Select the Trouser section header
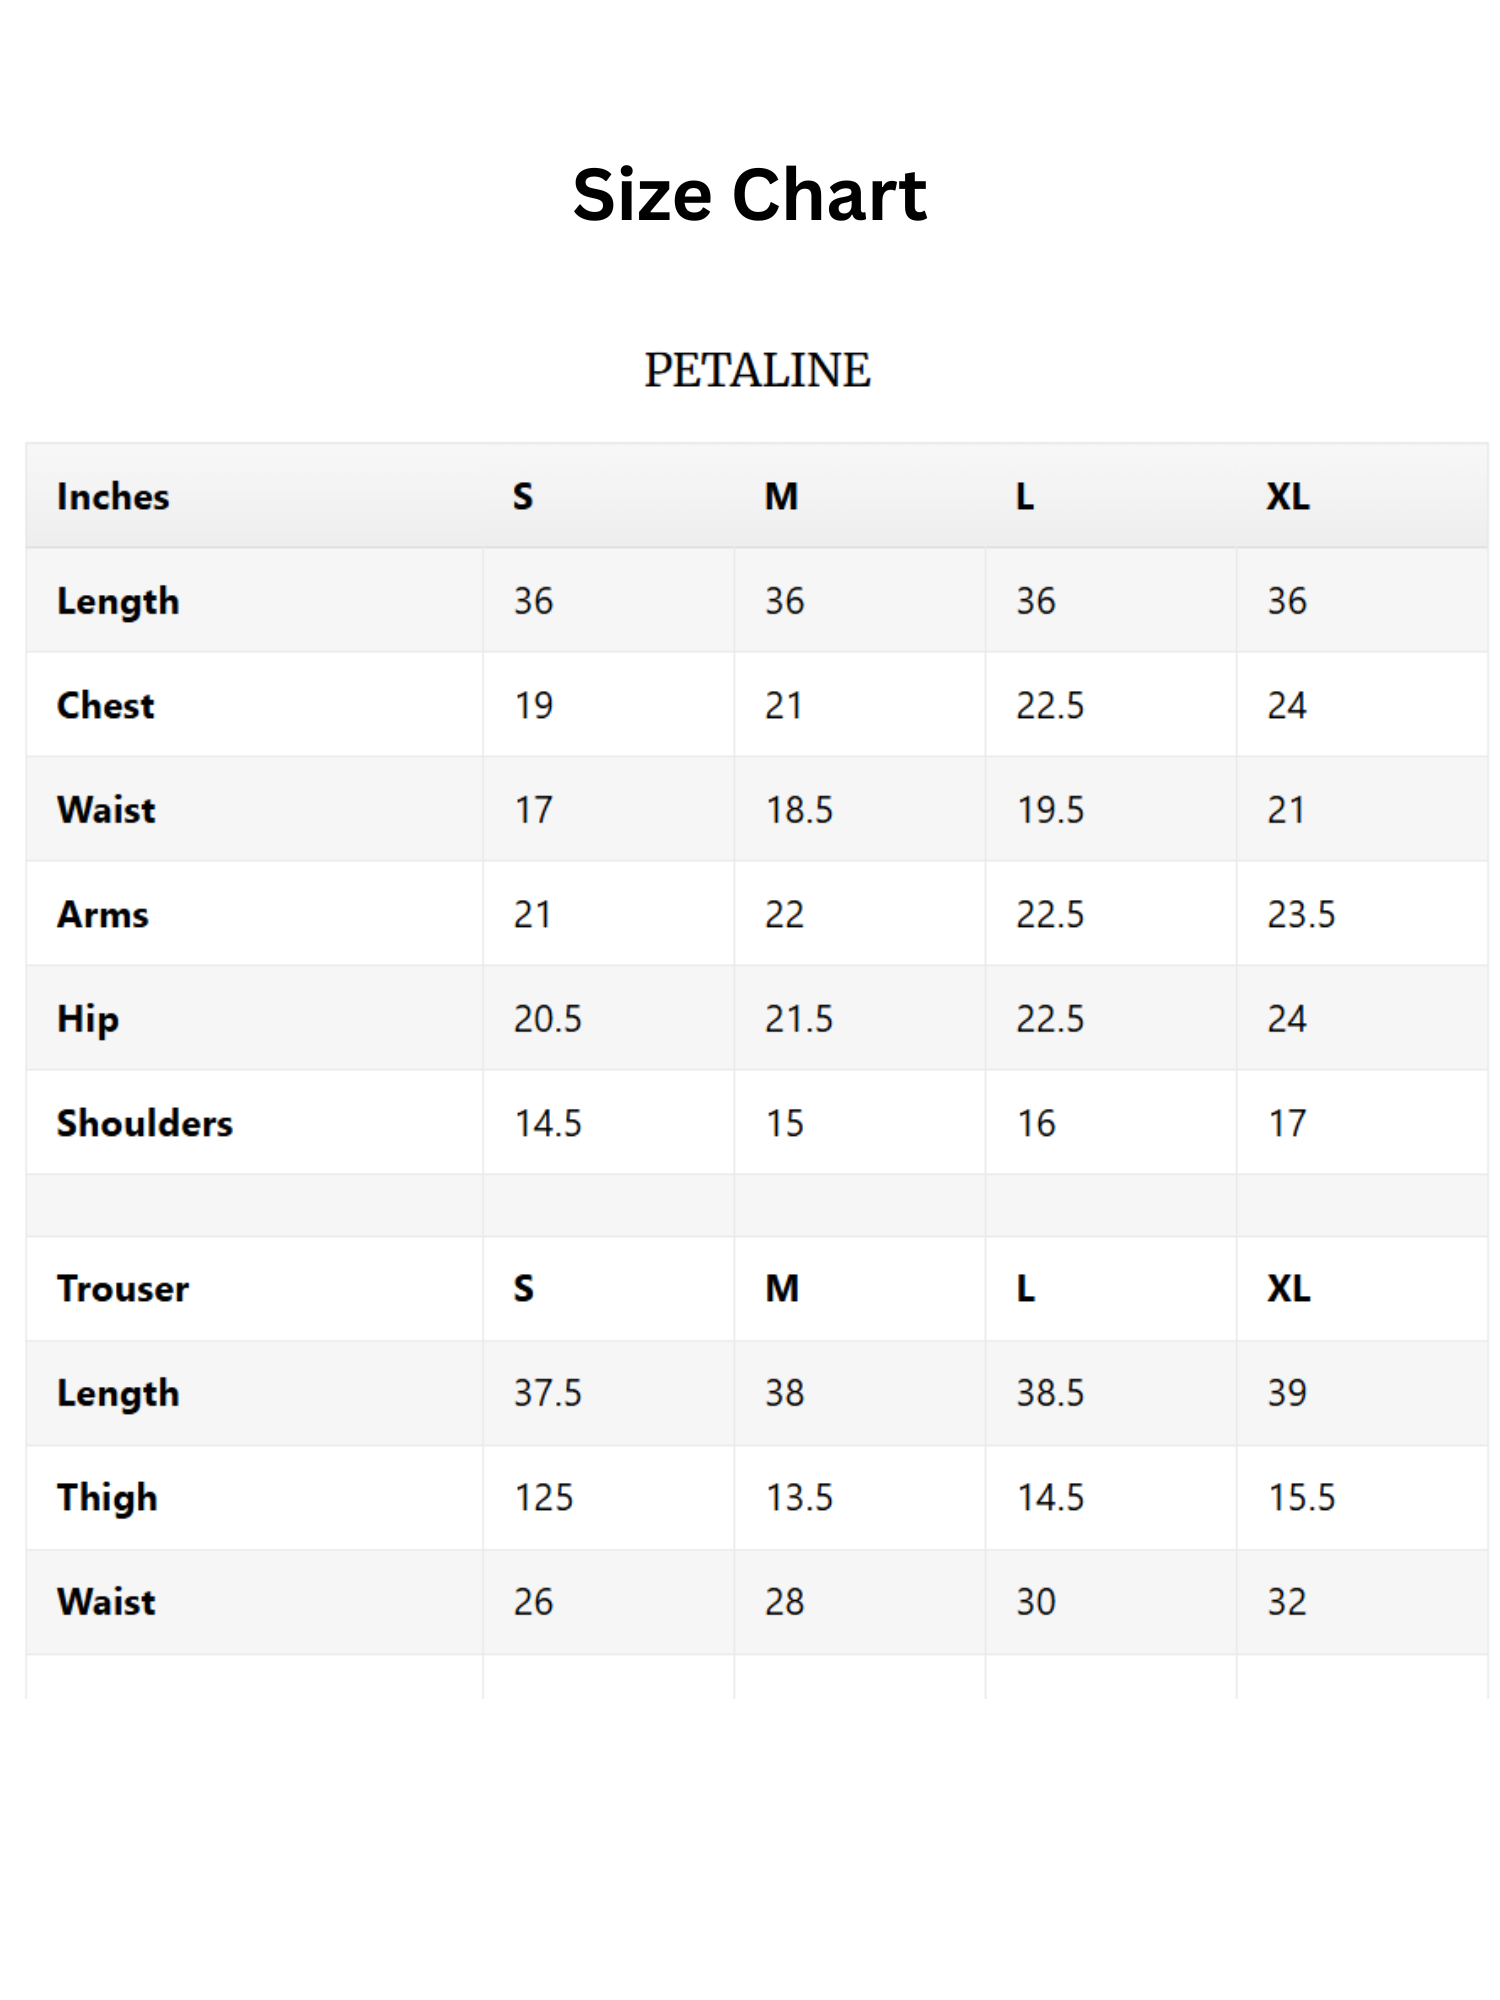This screenshot has height=2000, width=1500. point(123,1288)
